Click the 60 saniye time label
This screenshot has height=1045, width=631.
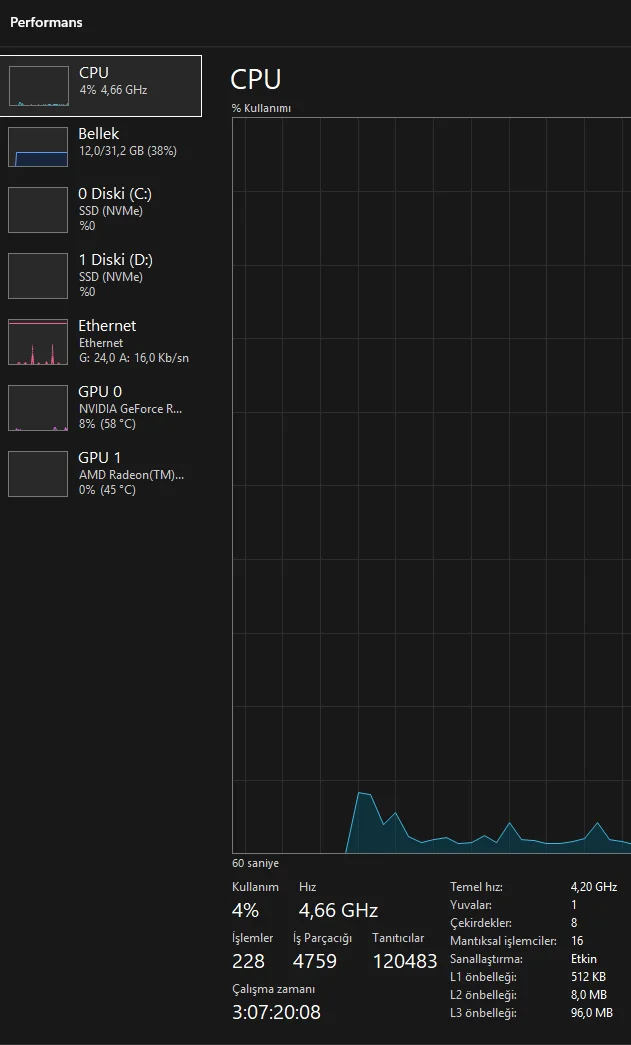coord(255,863)
